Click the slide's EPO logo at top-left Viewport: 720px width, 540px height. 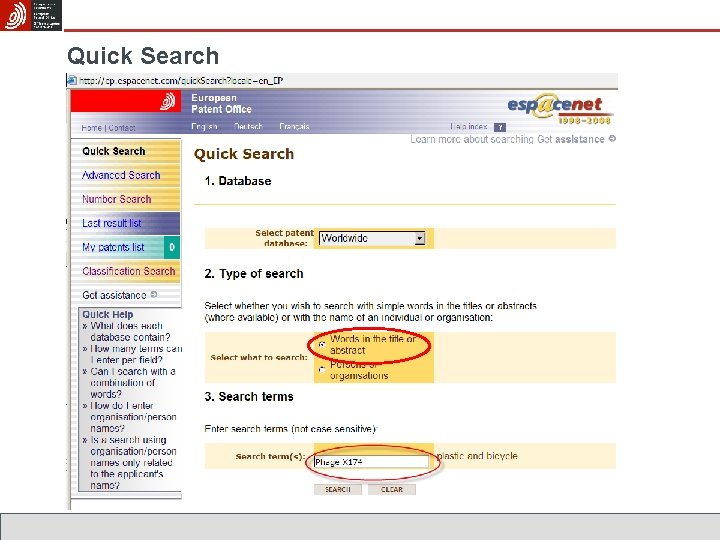pyautogui.click(x=31, y=15)
